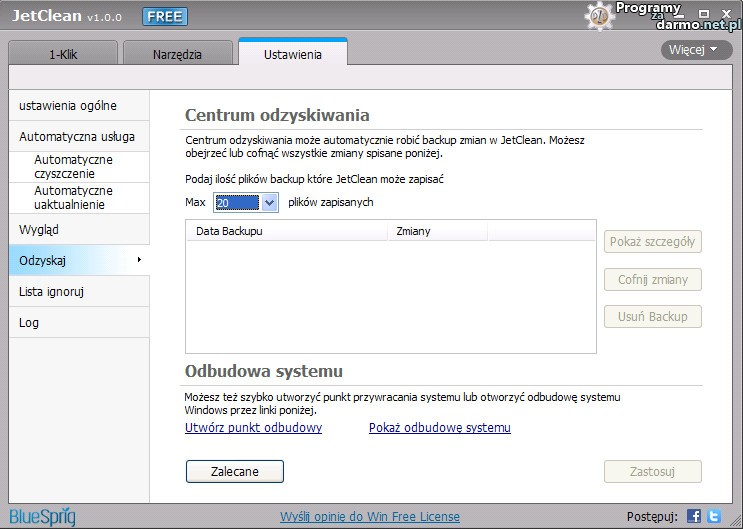Open Automatyczne czyszczenie settings
Screen dimensions: 743x529
pos(74,167)
